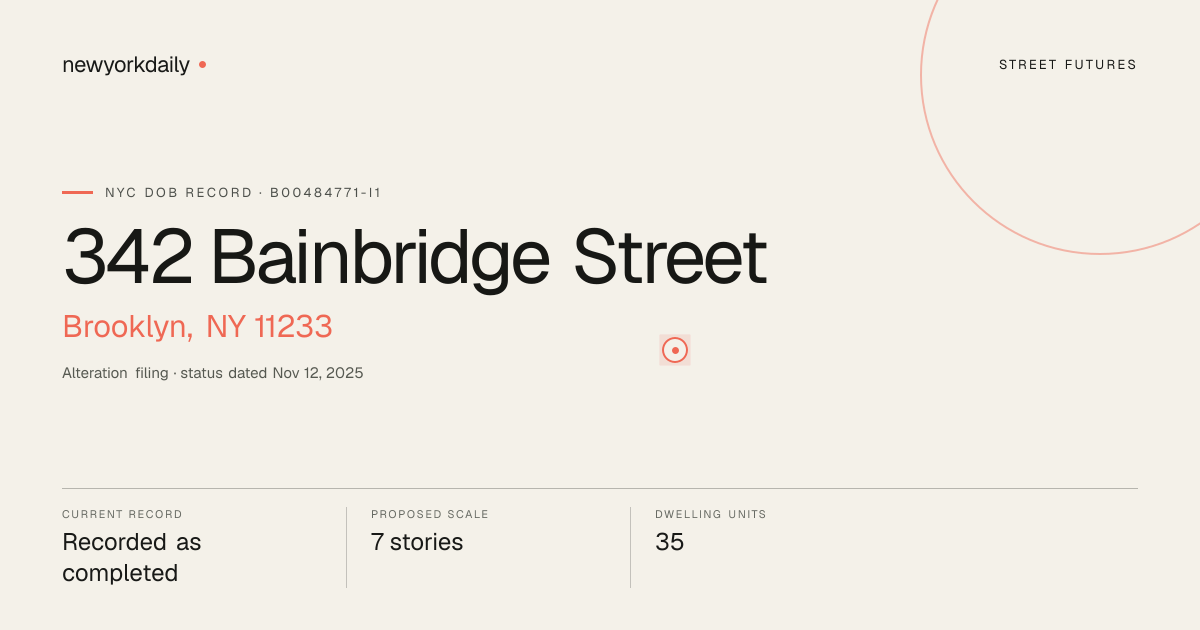1200x630 pixels.
Task: Click the 342 Bainbridge Street headline
Action: click(415, 257)
